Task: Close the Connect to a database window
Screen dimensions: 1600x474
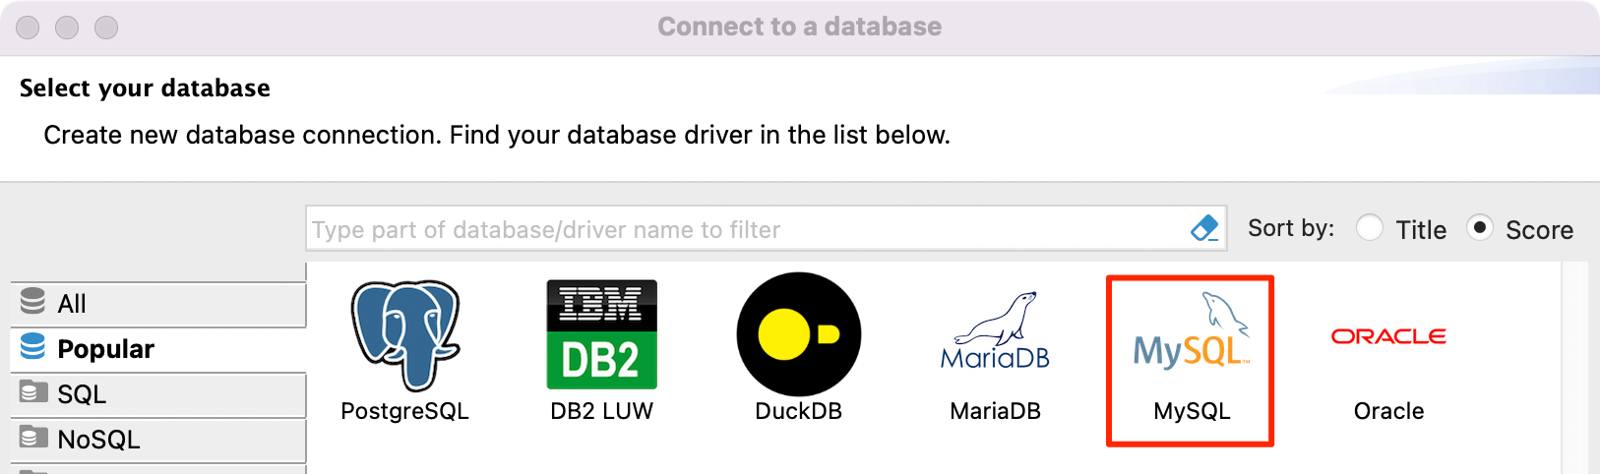Action: [x=28, y=27]
